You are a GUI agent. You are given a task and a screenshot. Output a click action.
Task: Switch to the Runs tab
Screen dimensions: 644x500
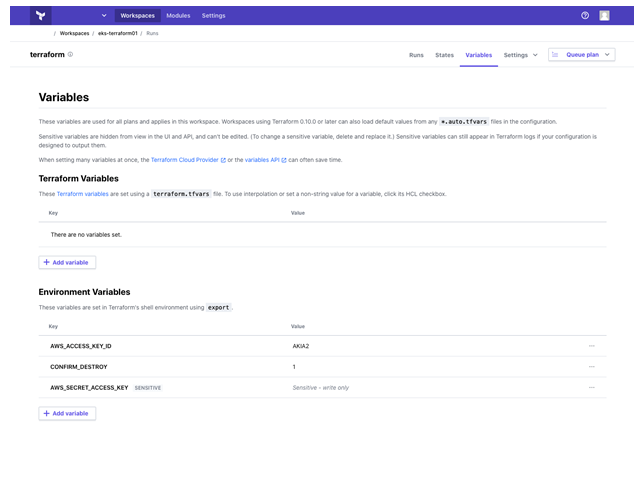point(416,55)
